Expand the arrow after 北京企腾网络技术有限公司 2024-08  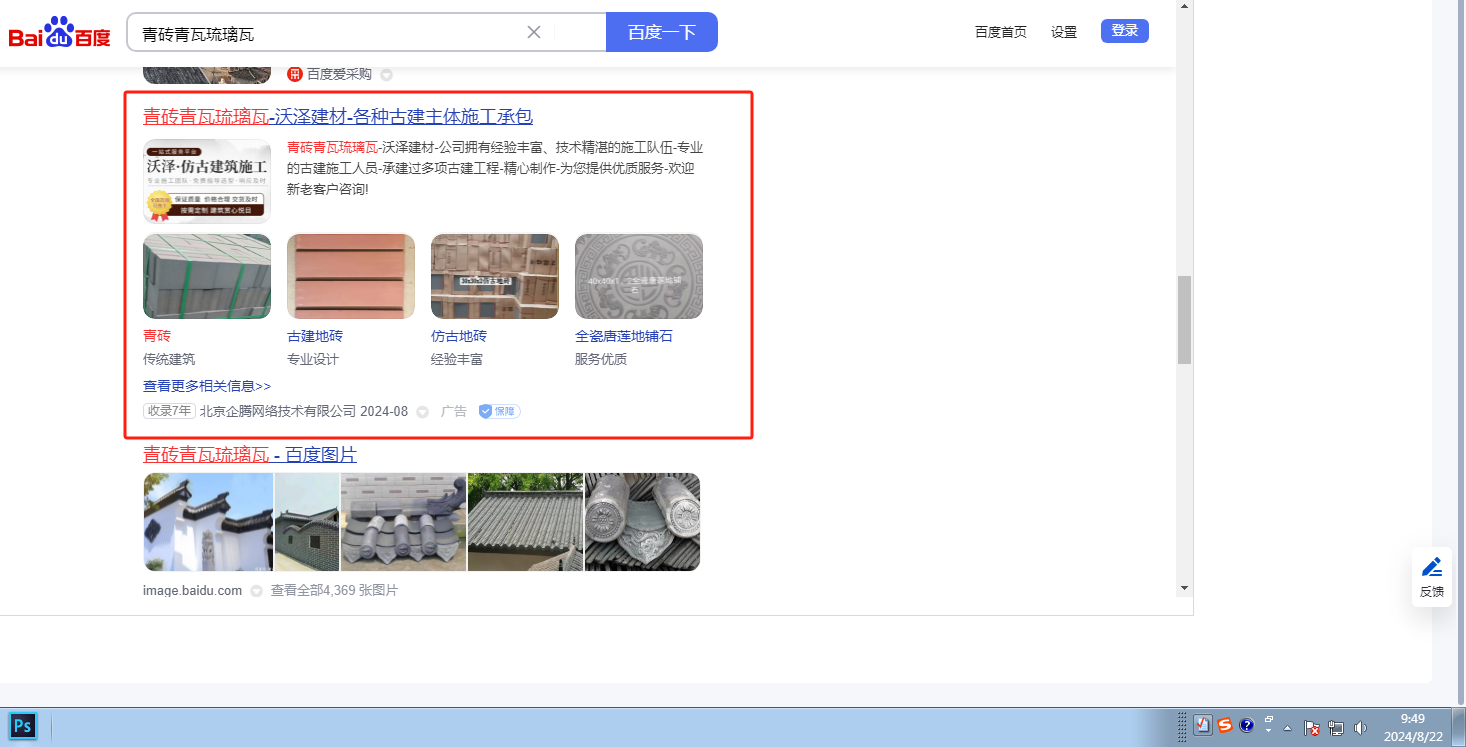click(422, 411)
